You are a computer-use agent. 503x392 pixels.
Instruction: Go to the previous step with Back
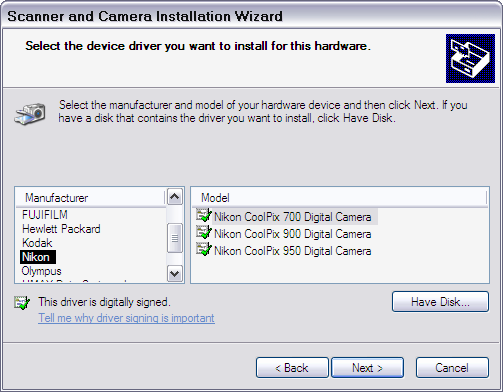pos(292,368)
